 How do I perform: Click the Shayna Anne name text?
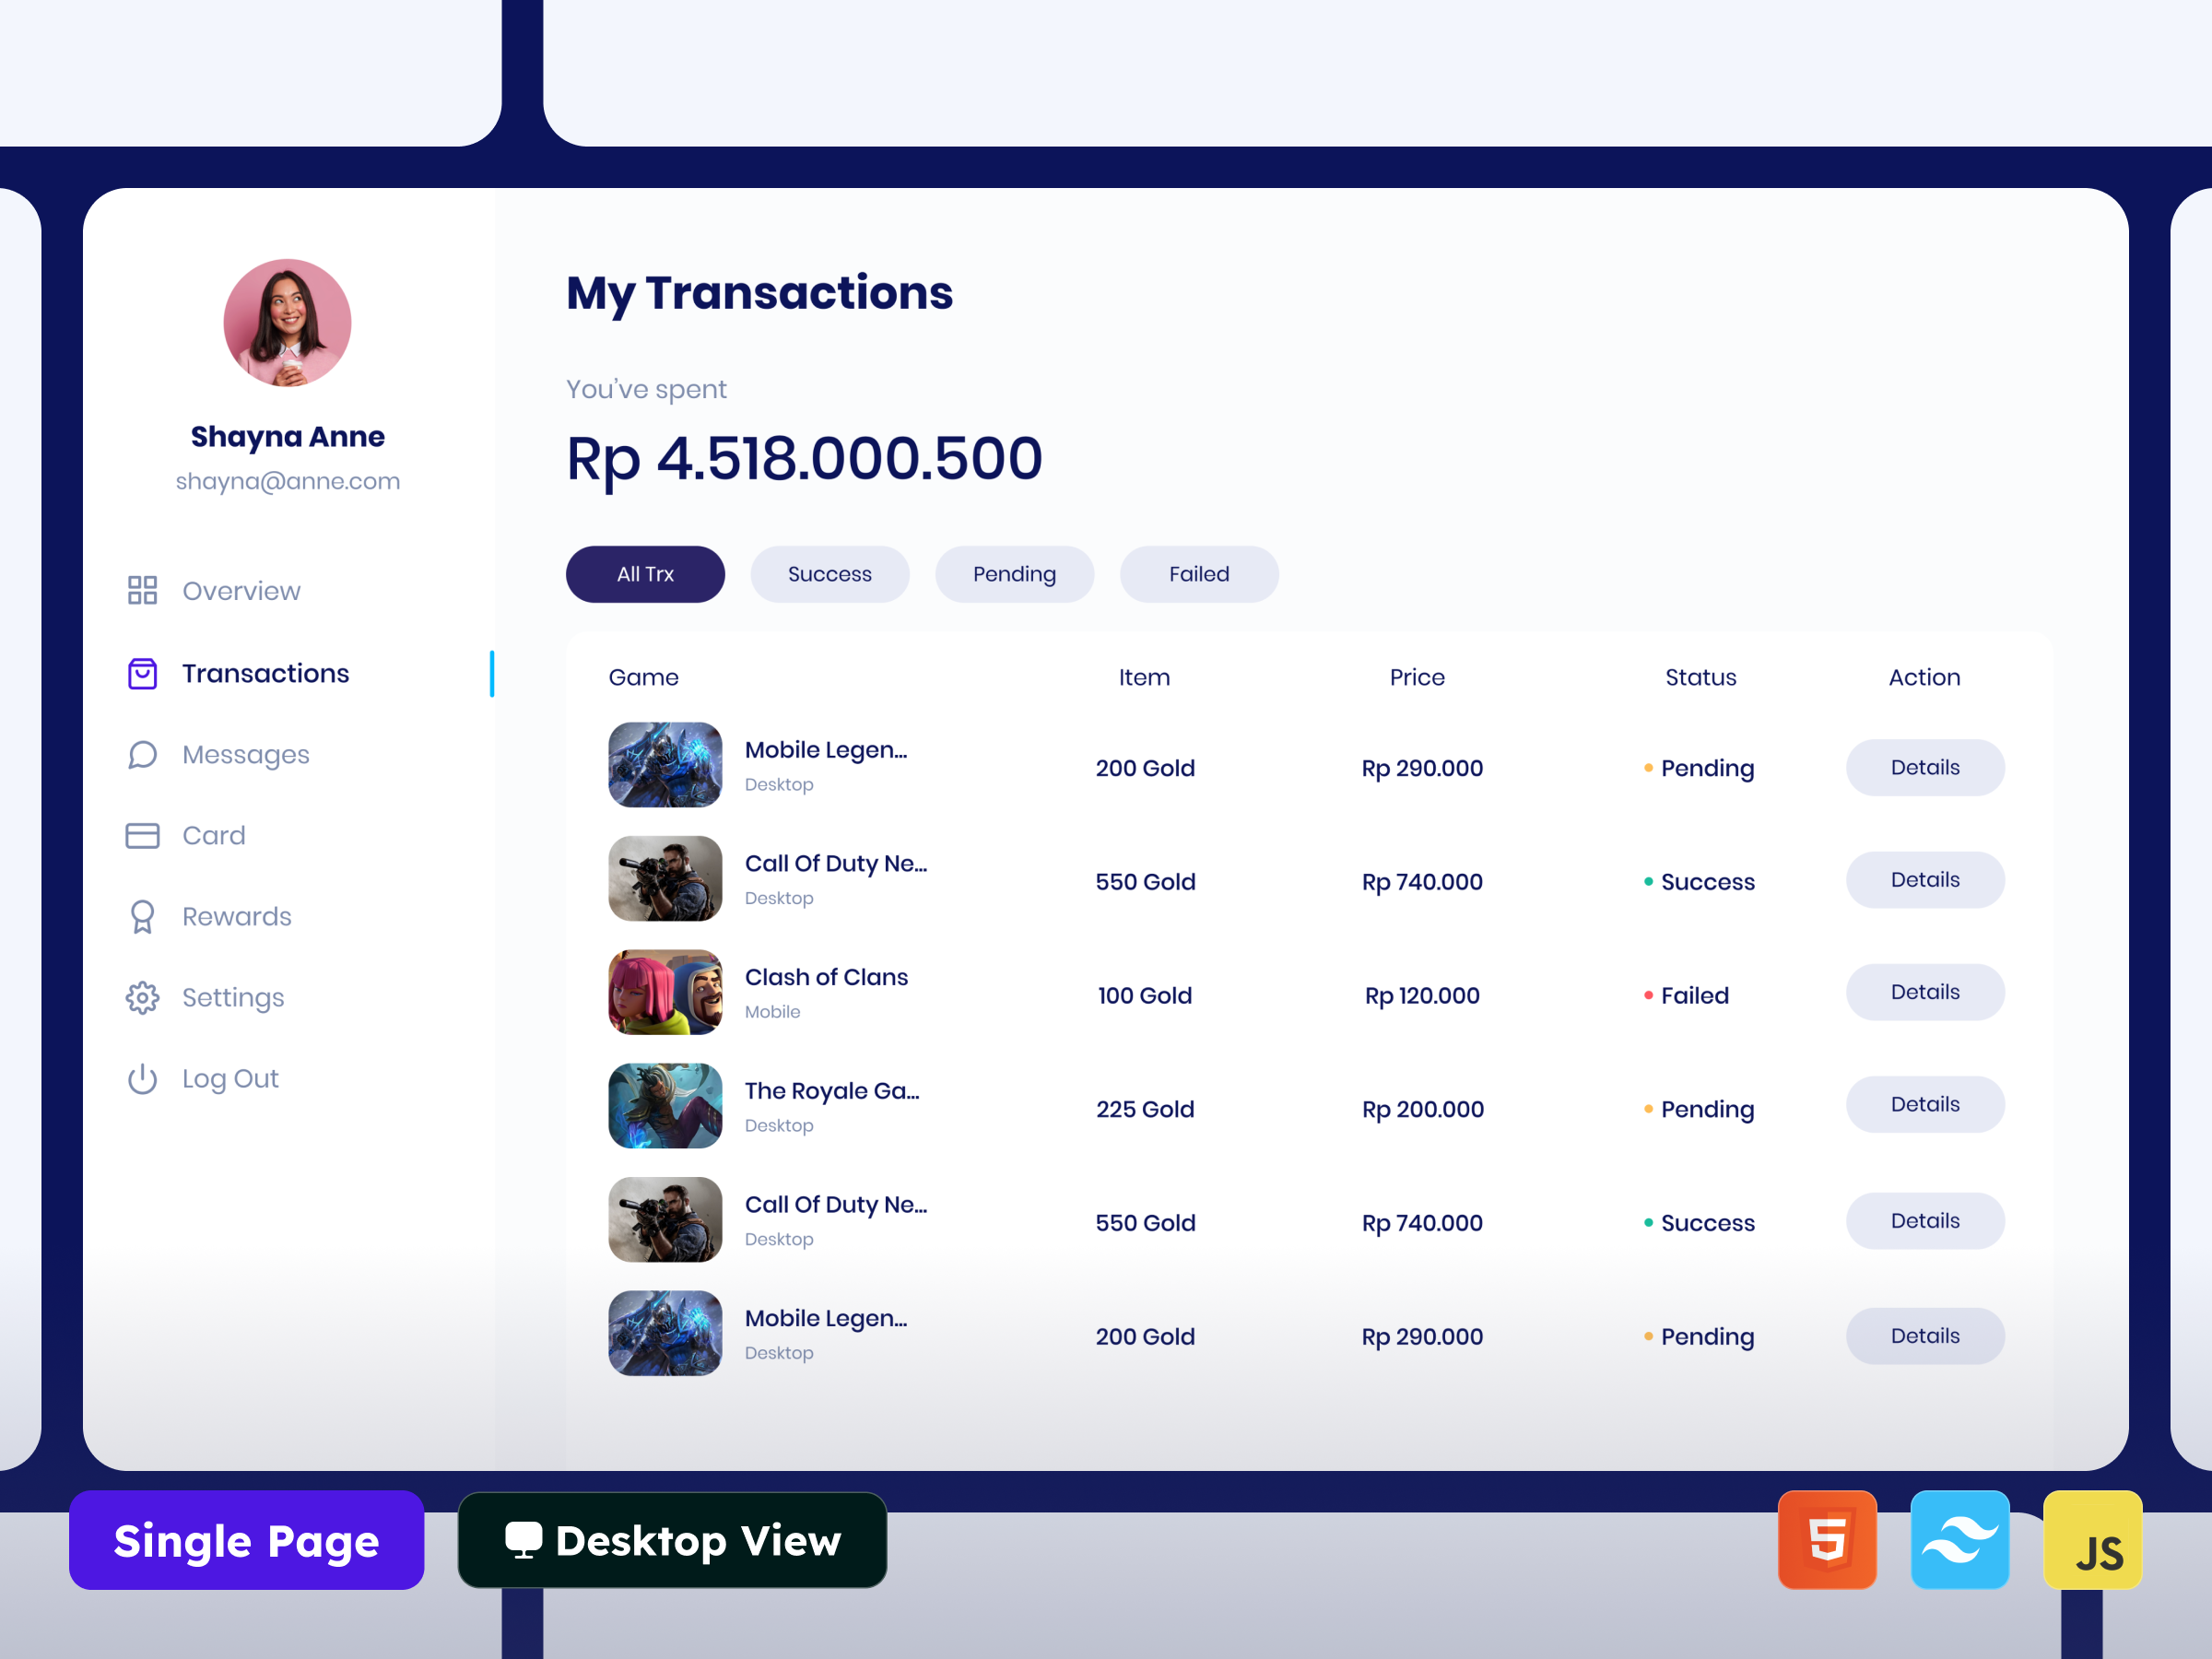tap(288, 437)
